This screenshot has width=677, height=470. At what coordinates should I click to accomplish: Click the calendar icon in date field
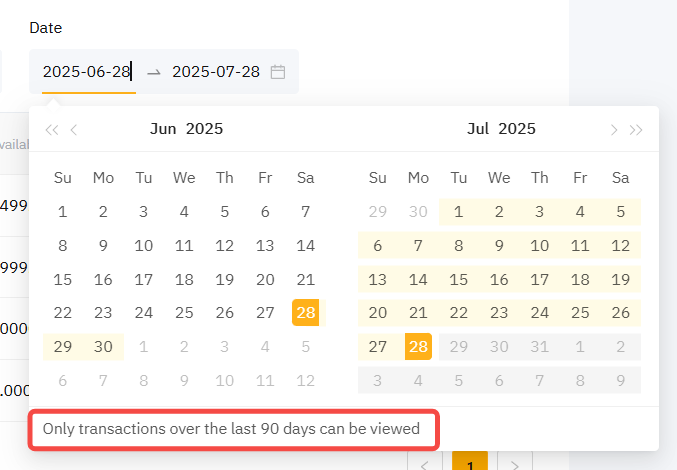[278, 72]
